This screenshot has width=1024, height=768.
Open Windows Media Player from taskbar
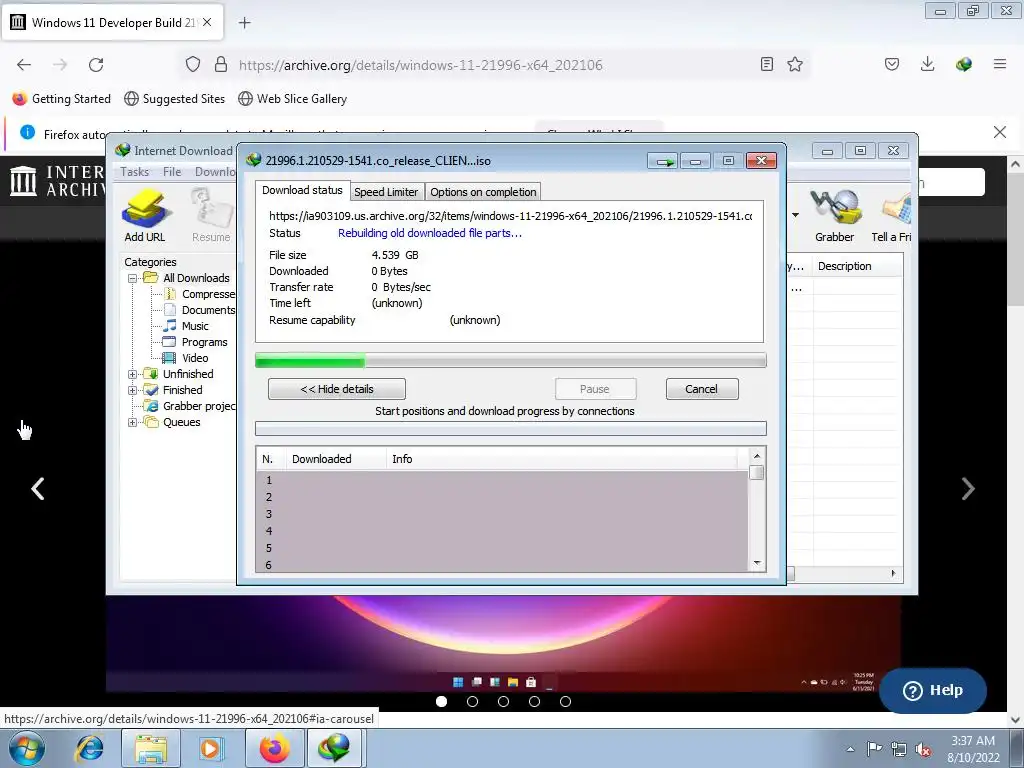[x=211, y=748]
